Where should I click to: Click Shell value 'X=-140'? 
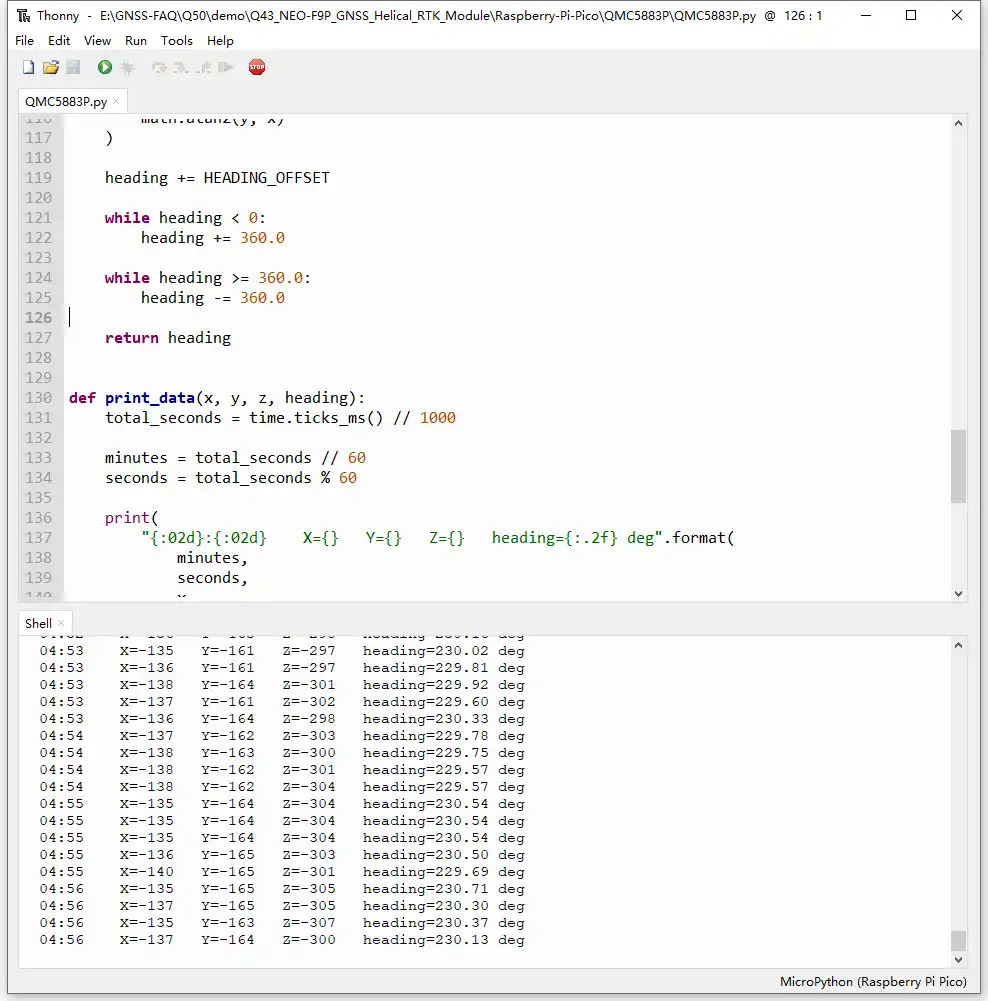(x=146, y=871)
